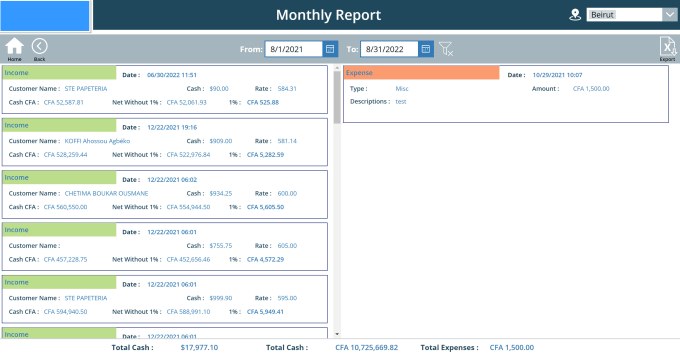This screenshot has height=361, width=680.
Task: Click expense amount CFA 1,500.00 in card
Action: pos(591,89)
